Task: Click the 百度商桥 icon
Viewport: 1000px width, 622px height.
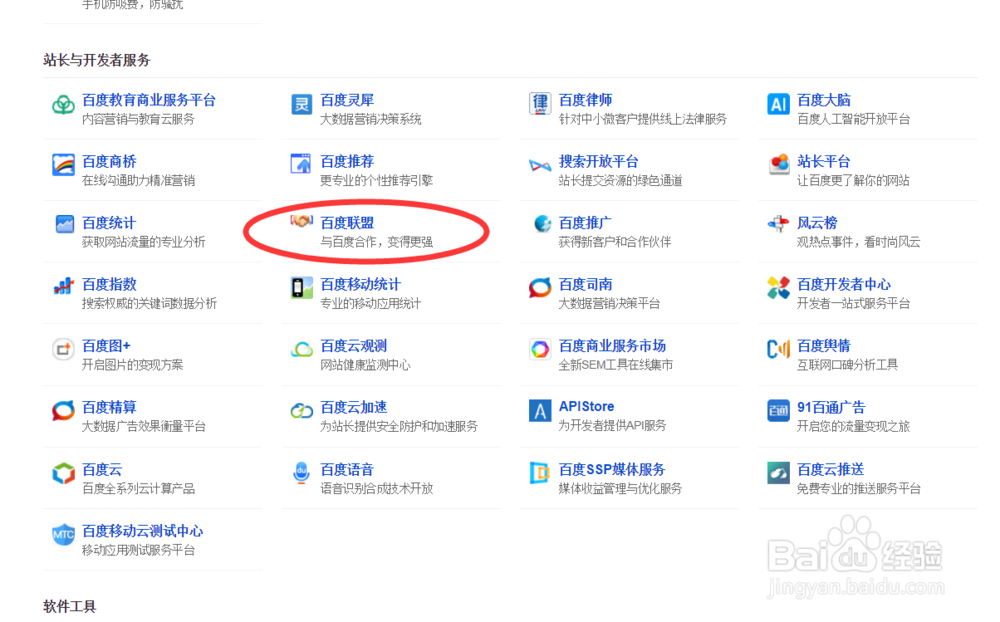Action: click(x=63, y=165)
